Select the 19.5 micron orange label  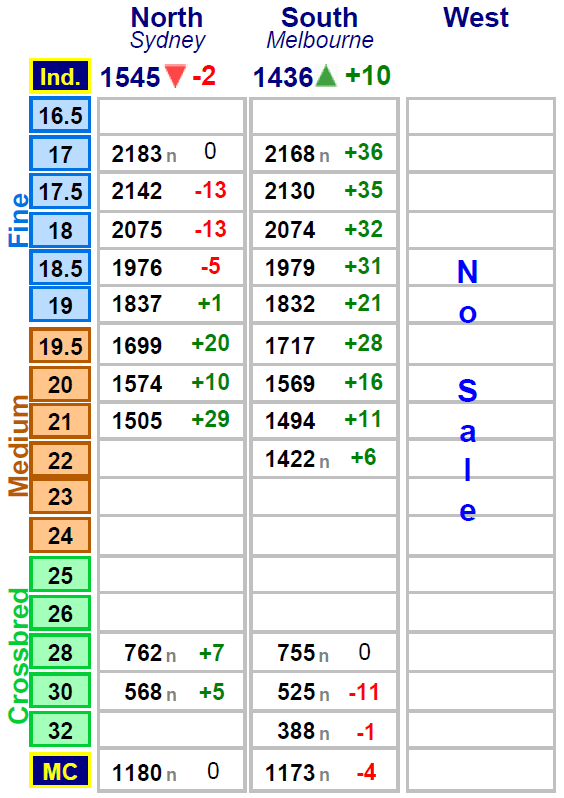click(x=60, y=346)
